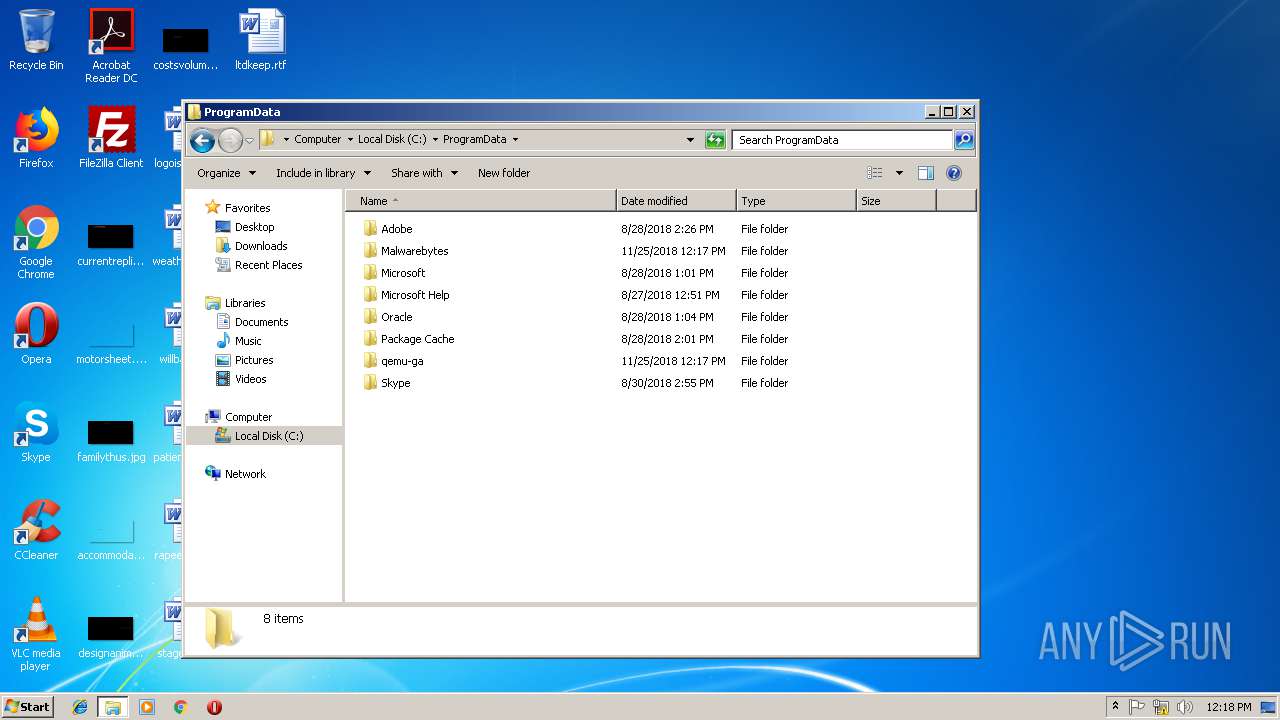
Task: Select the Package Cache folder
Action: (x=417, y=339)
